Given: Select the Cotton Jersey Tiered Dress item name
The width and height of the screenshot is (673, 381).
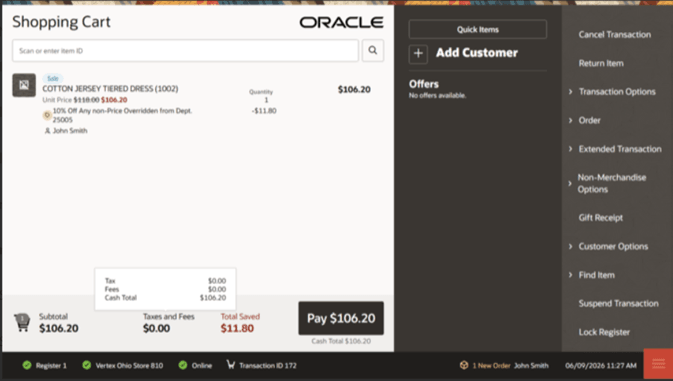Looking at the screenshot, I should 110,88.
